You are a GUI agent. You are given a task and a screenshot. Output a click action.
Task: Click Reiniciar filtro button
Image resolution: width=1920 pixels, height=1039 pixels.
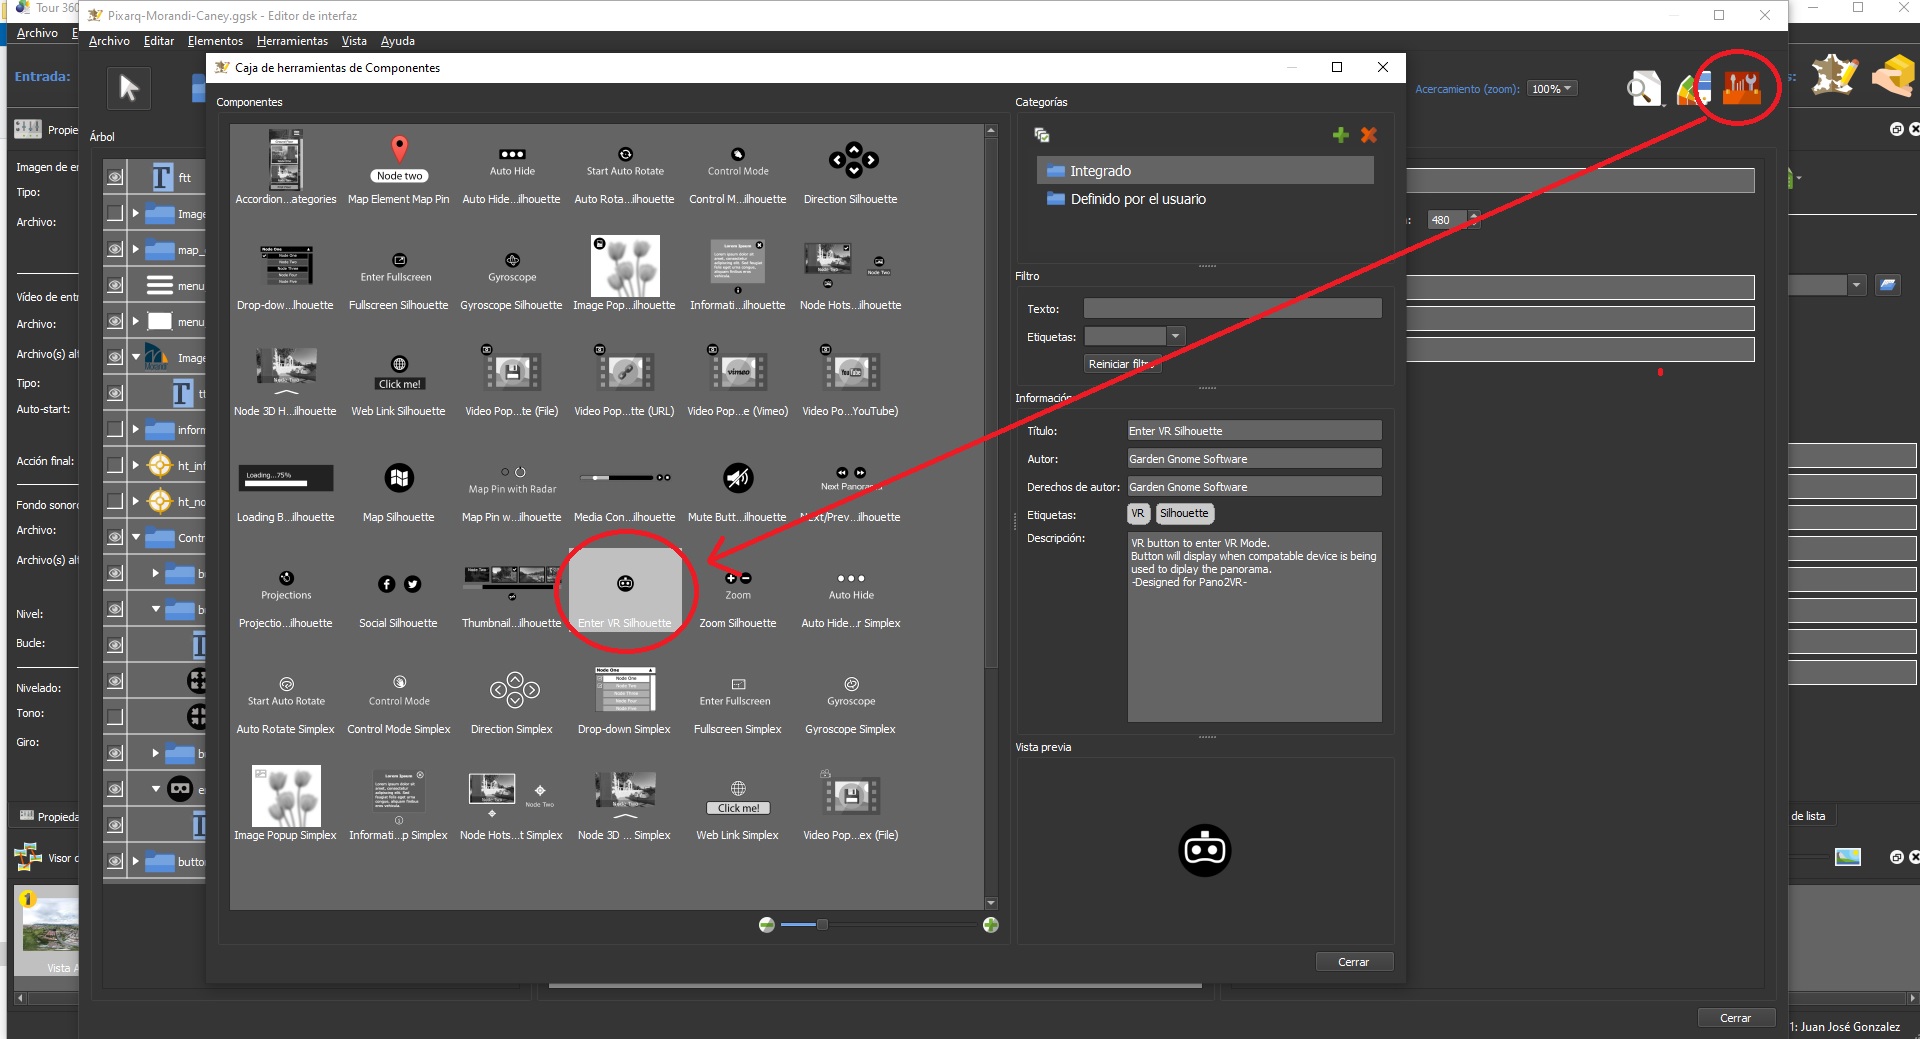pyautogui.click(x=1123, y=364)
